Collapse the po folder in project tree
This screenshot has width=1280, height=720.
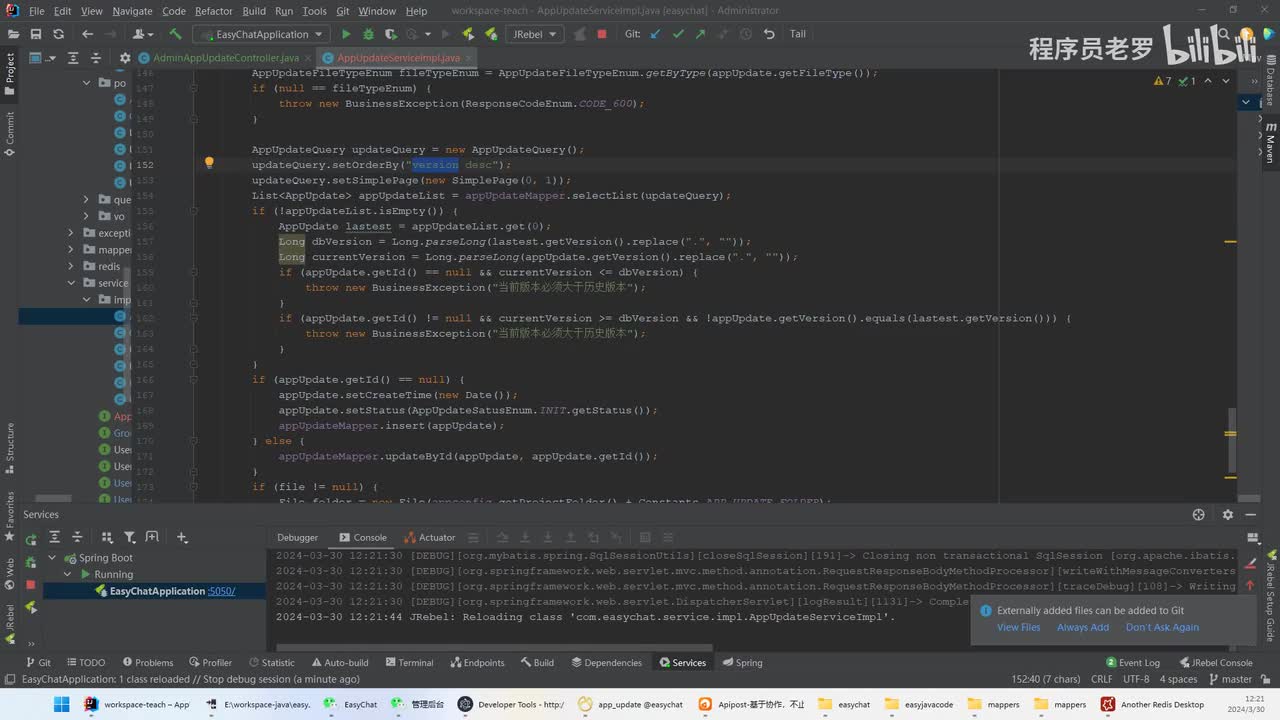(87, 83)
